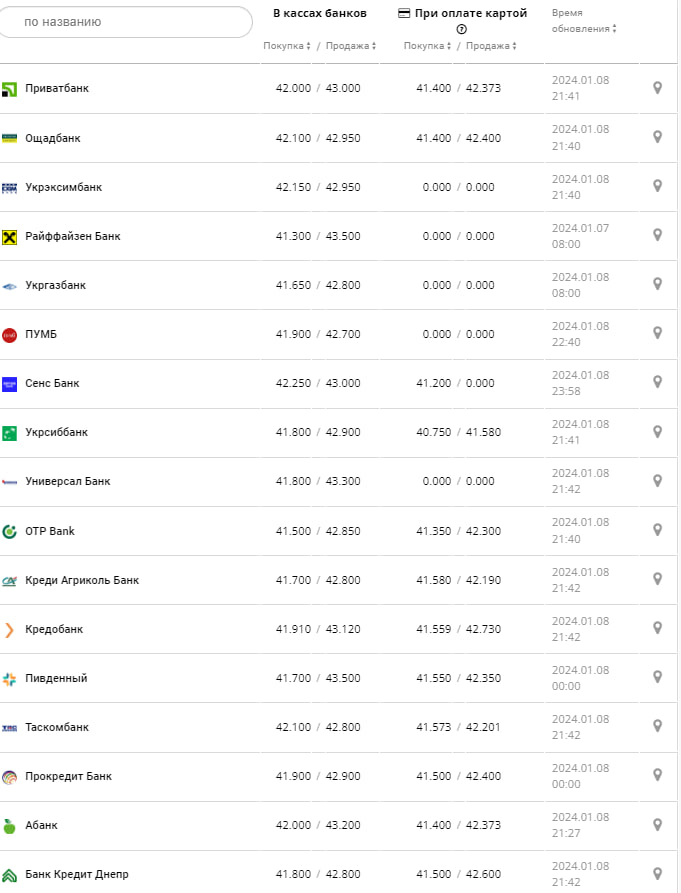This screenshot has height=893, width=681.
Task: Show the Укрсиббанк branch location pin
Action: pyautogui.click(x=657, y=432)
